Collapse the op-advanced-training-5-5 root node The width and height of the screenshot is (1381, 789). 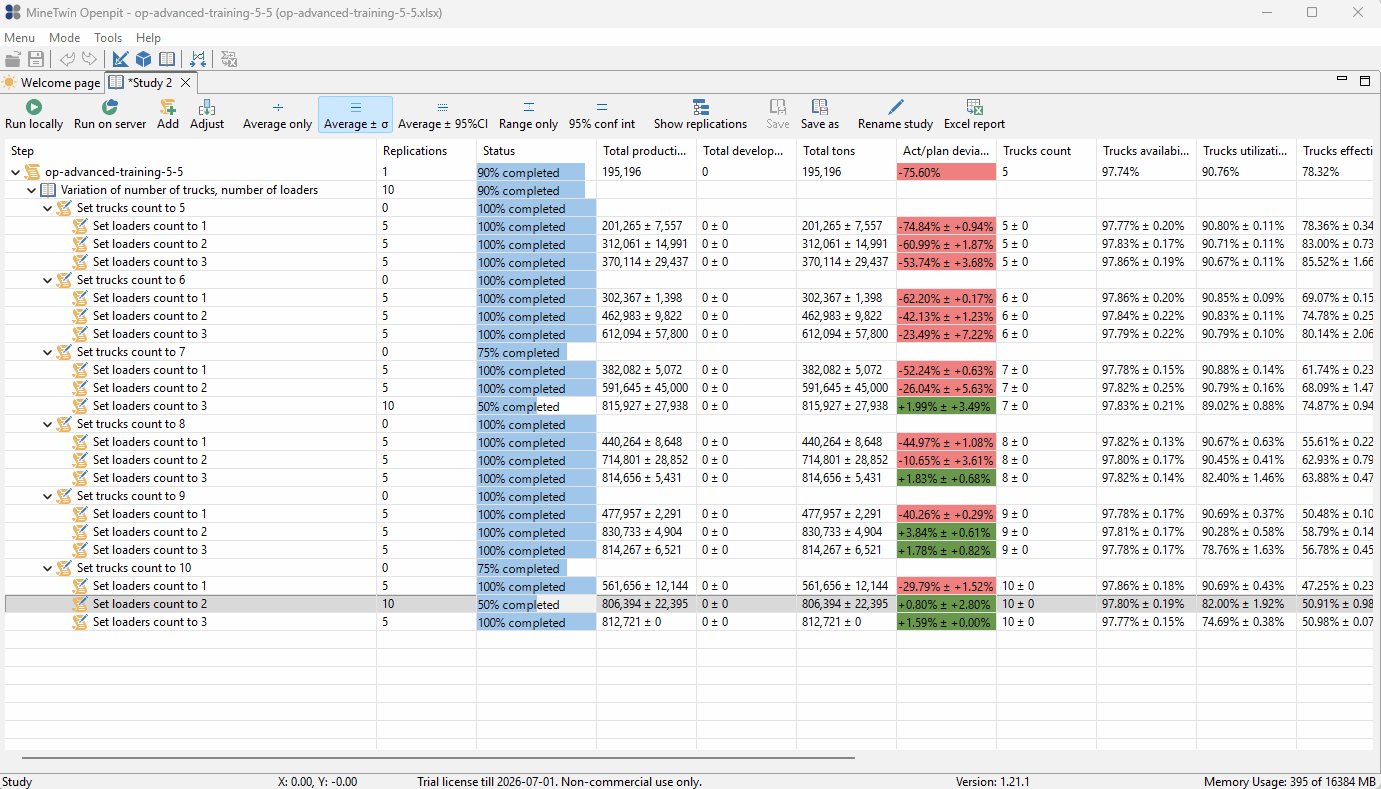coord(15,172)
